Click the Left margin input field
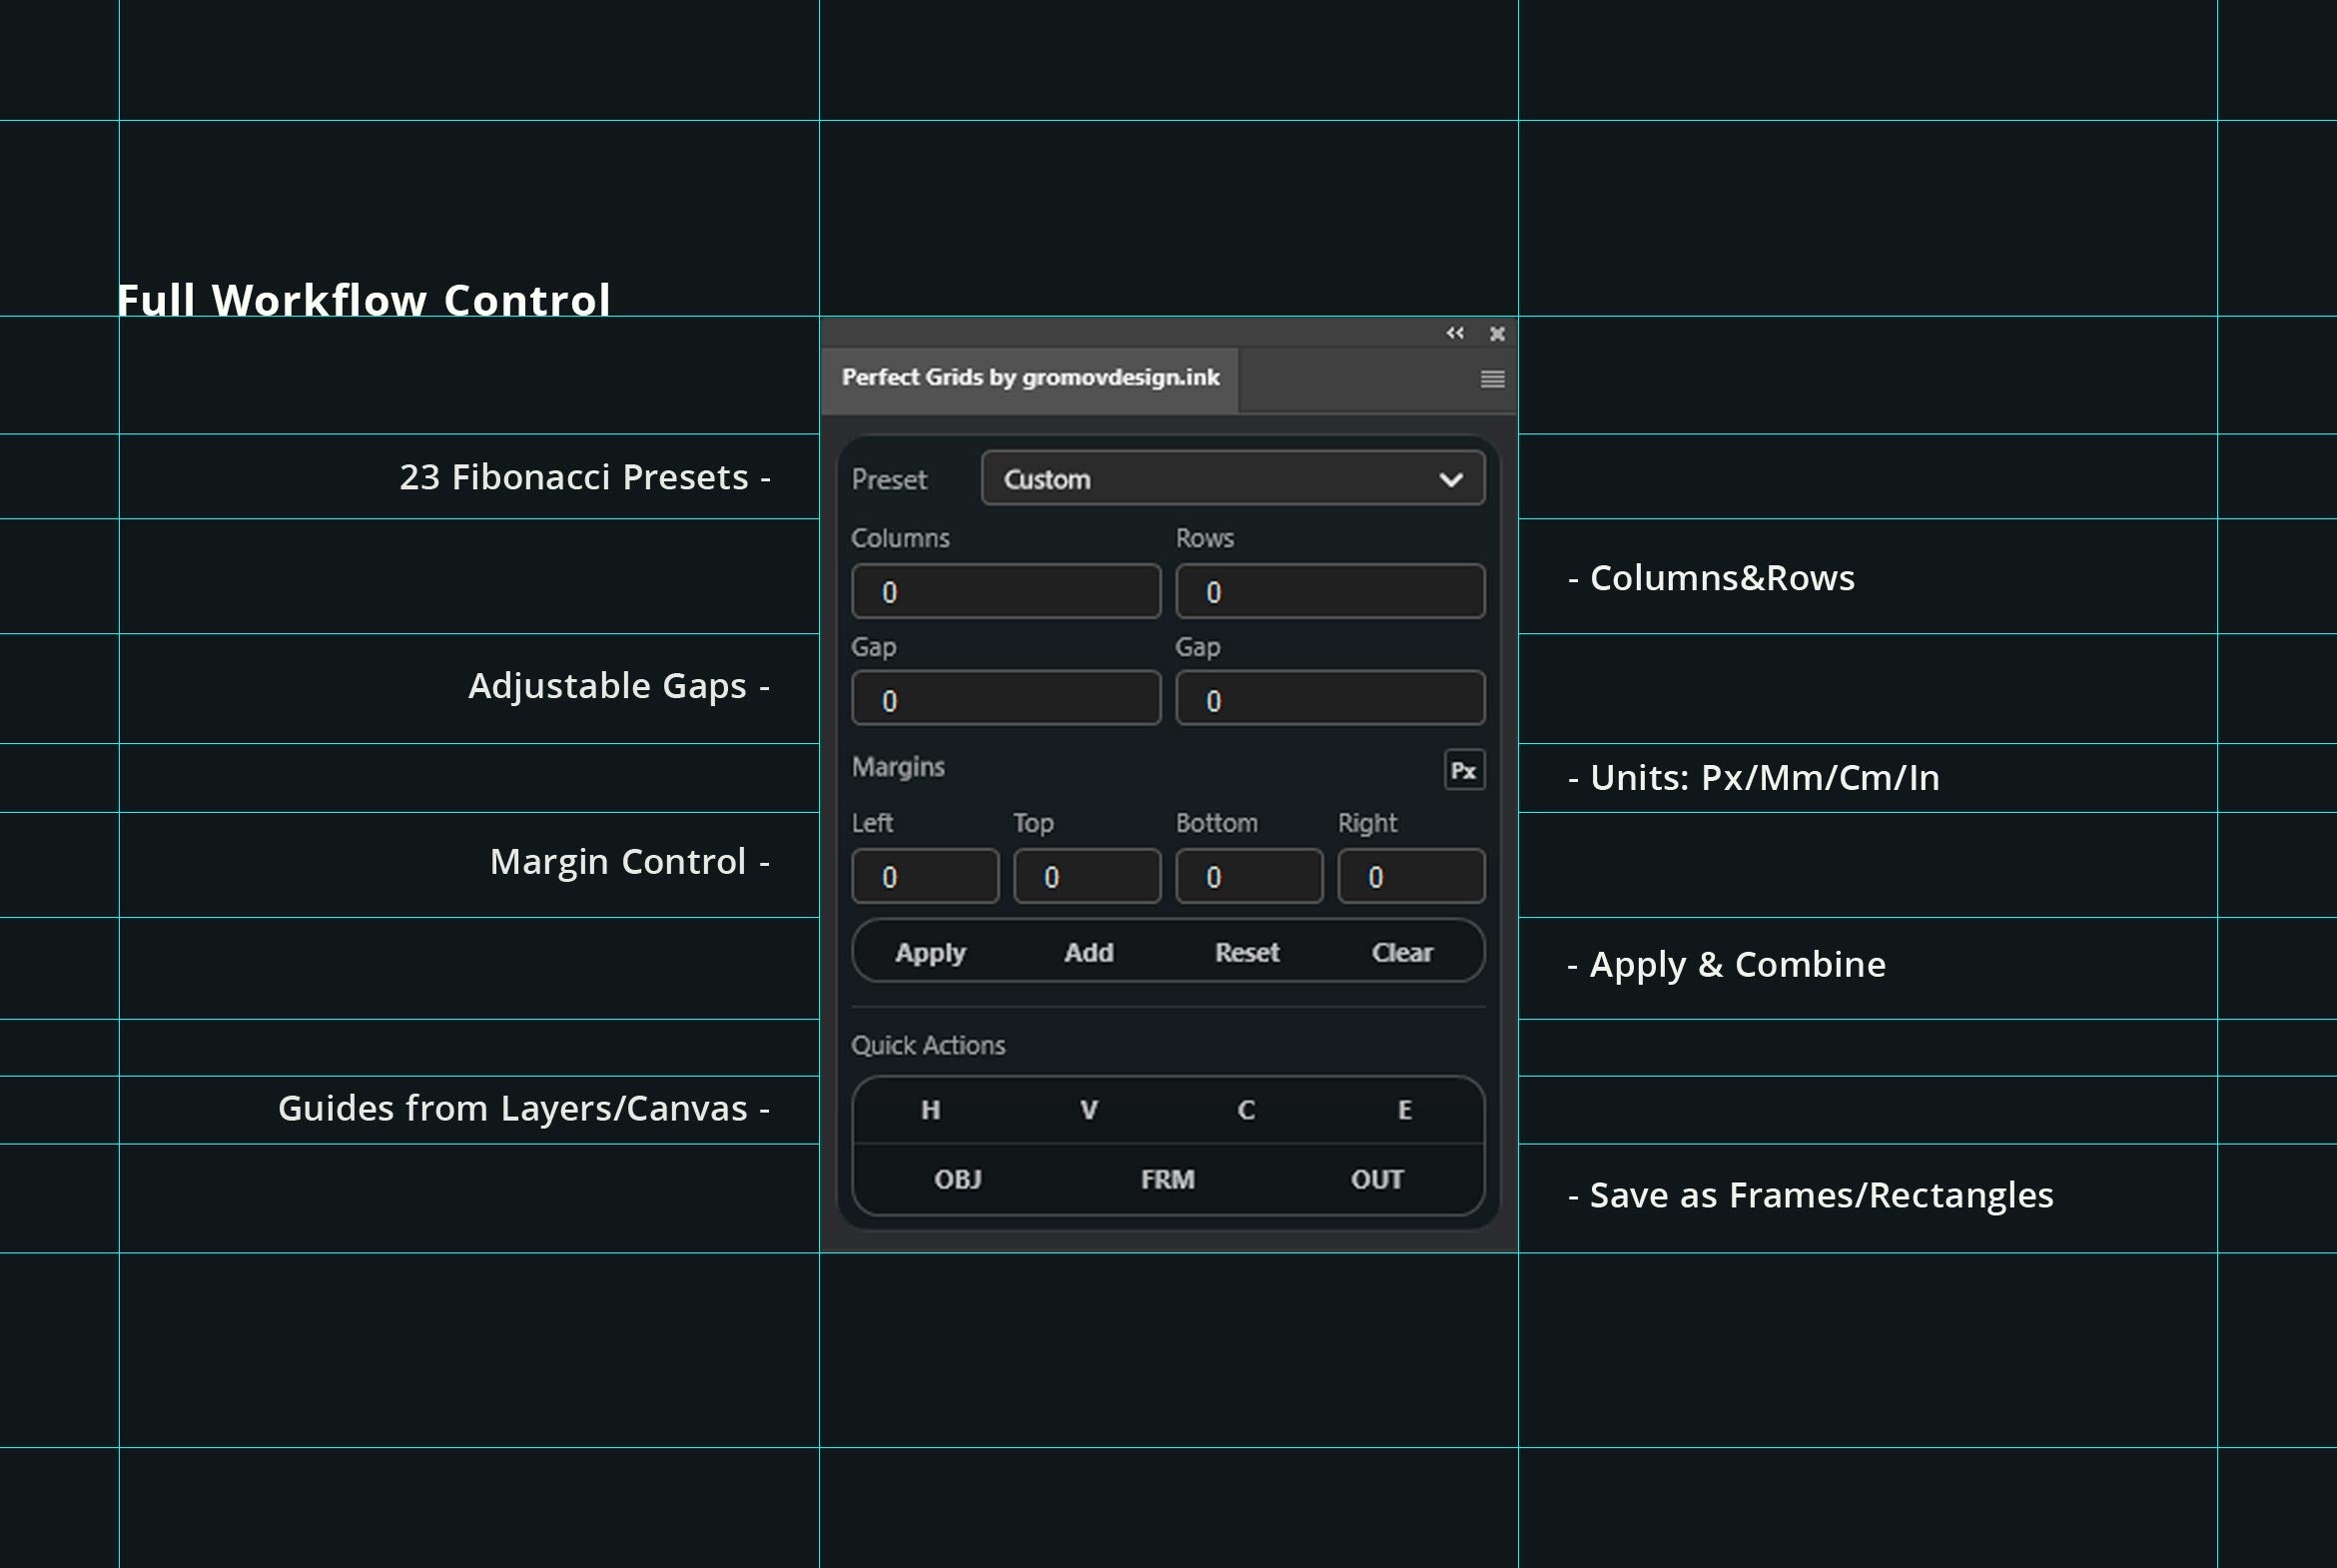 [924, 875]
